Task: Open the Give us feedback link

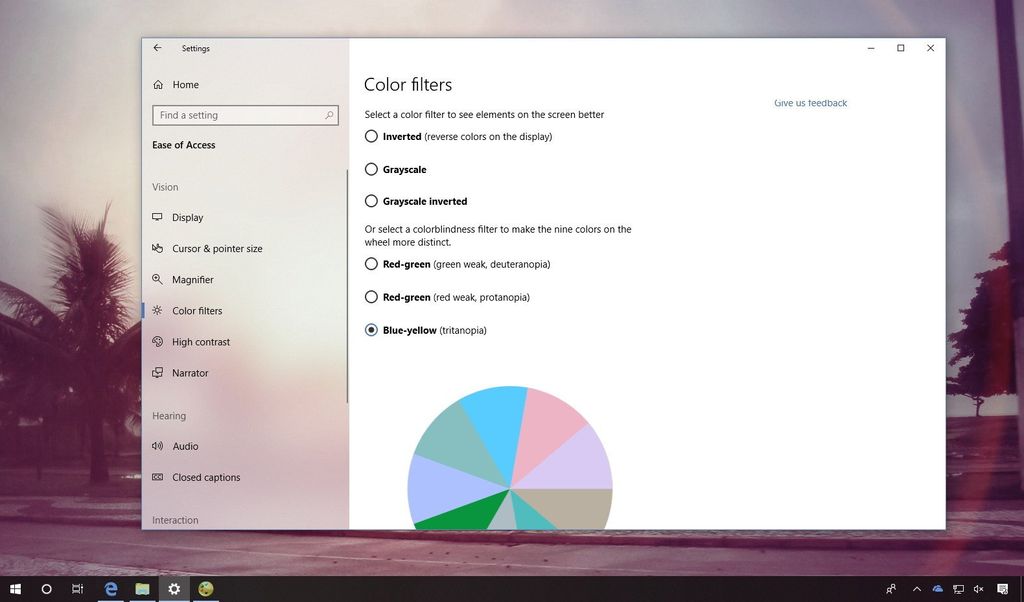Action: point(810,103)
